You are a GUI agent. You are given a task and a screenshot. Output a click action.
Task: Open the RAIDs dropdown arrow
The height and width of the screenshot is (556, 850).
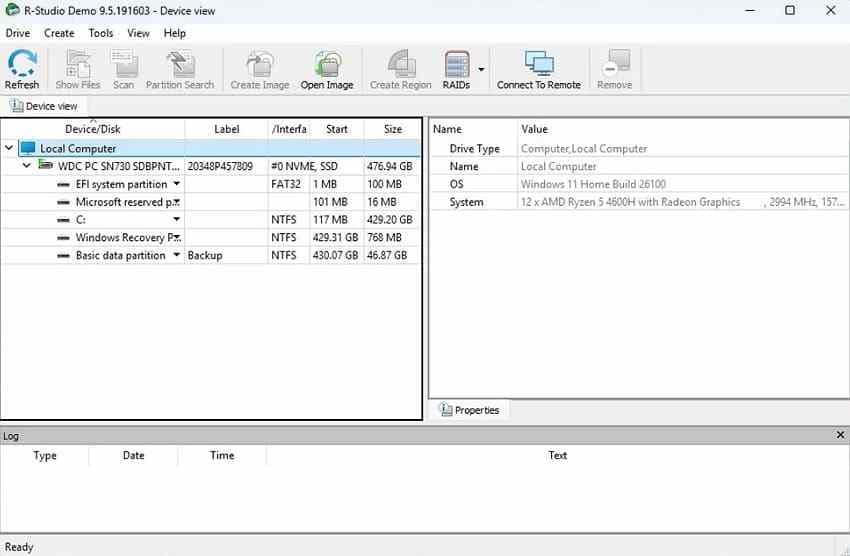(481, 69)
